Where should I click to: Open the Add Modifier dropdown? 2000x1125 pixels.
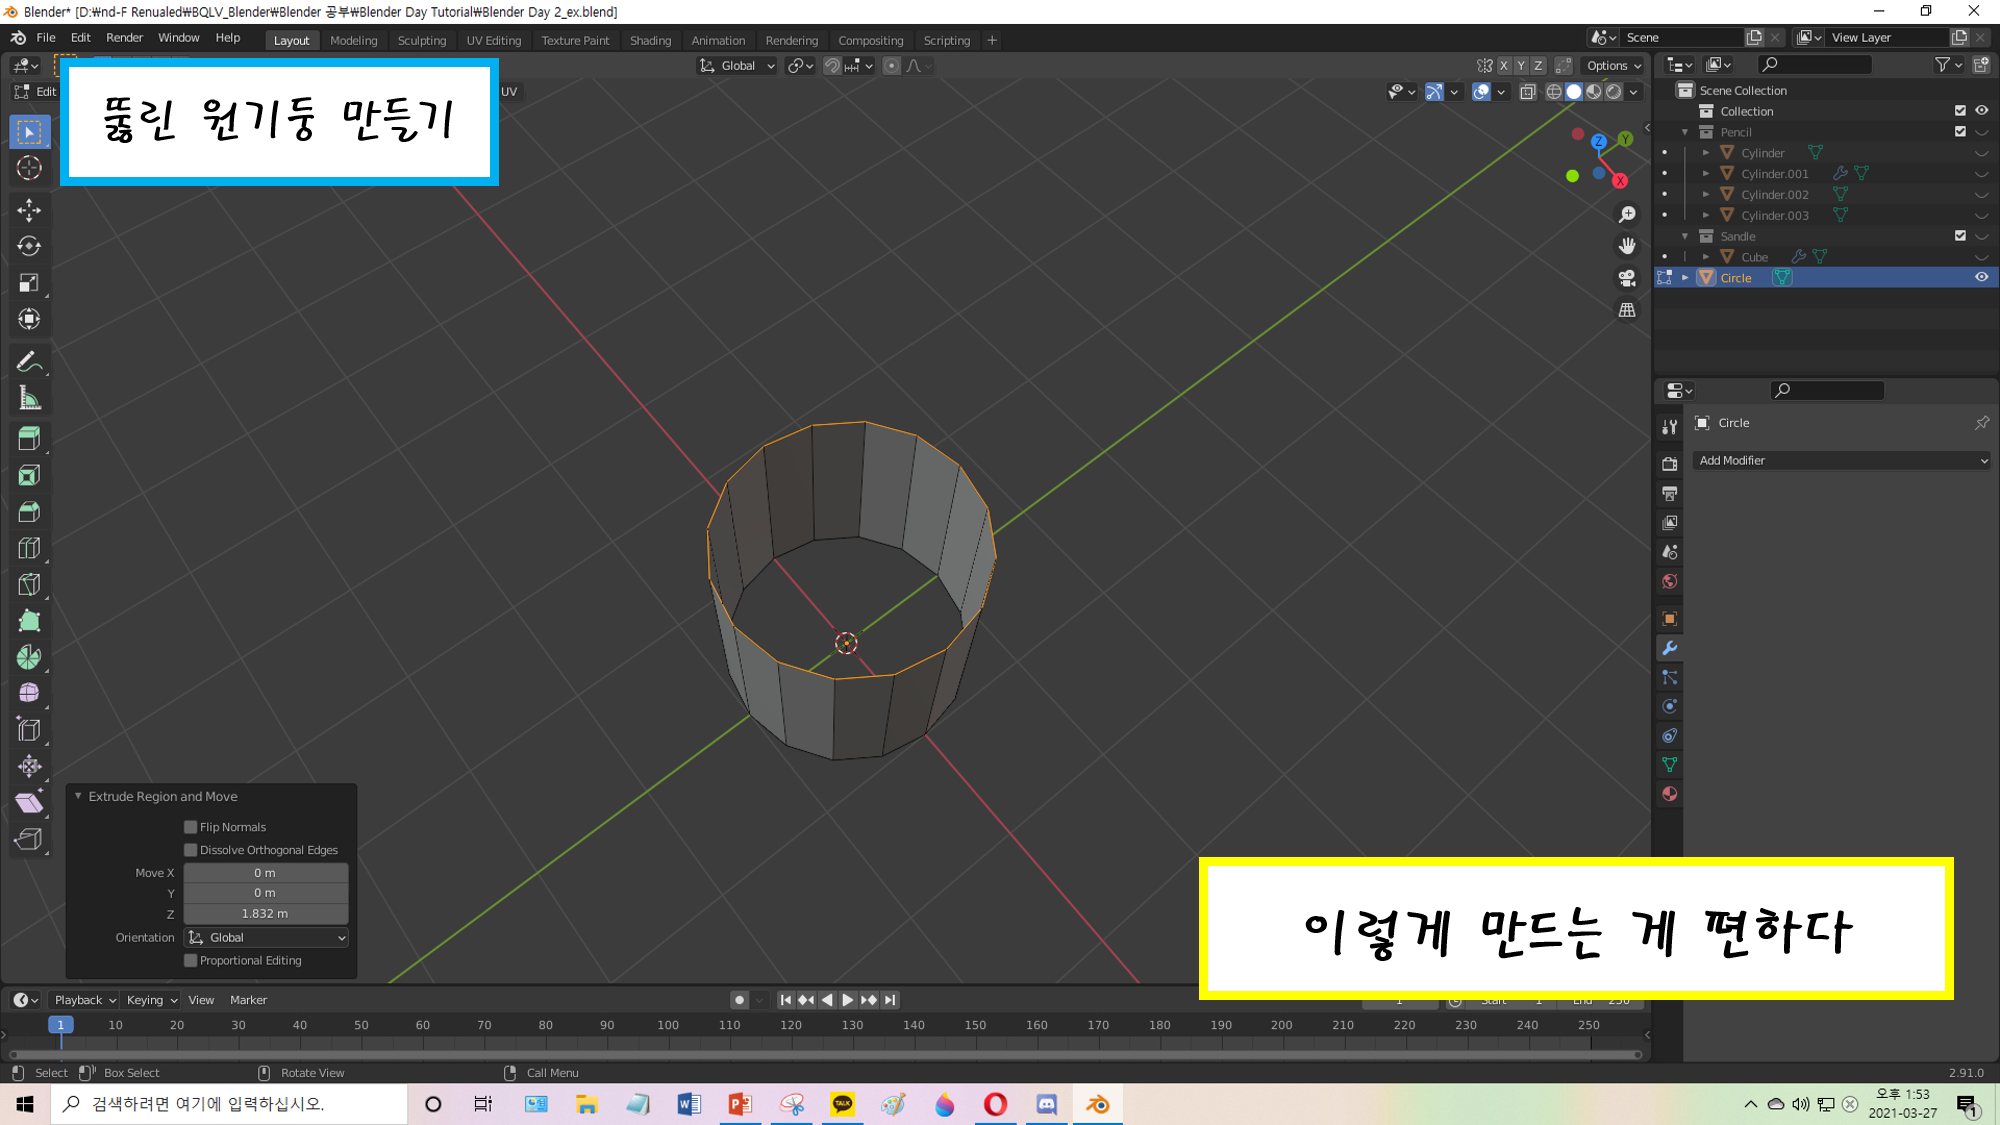click(x=1842, y=461)
